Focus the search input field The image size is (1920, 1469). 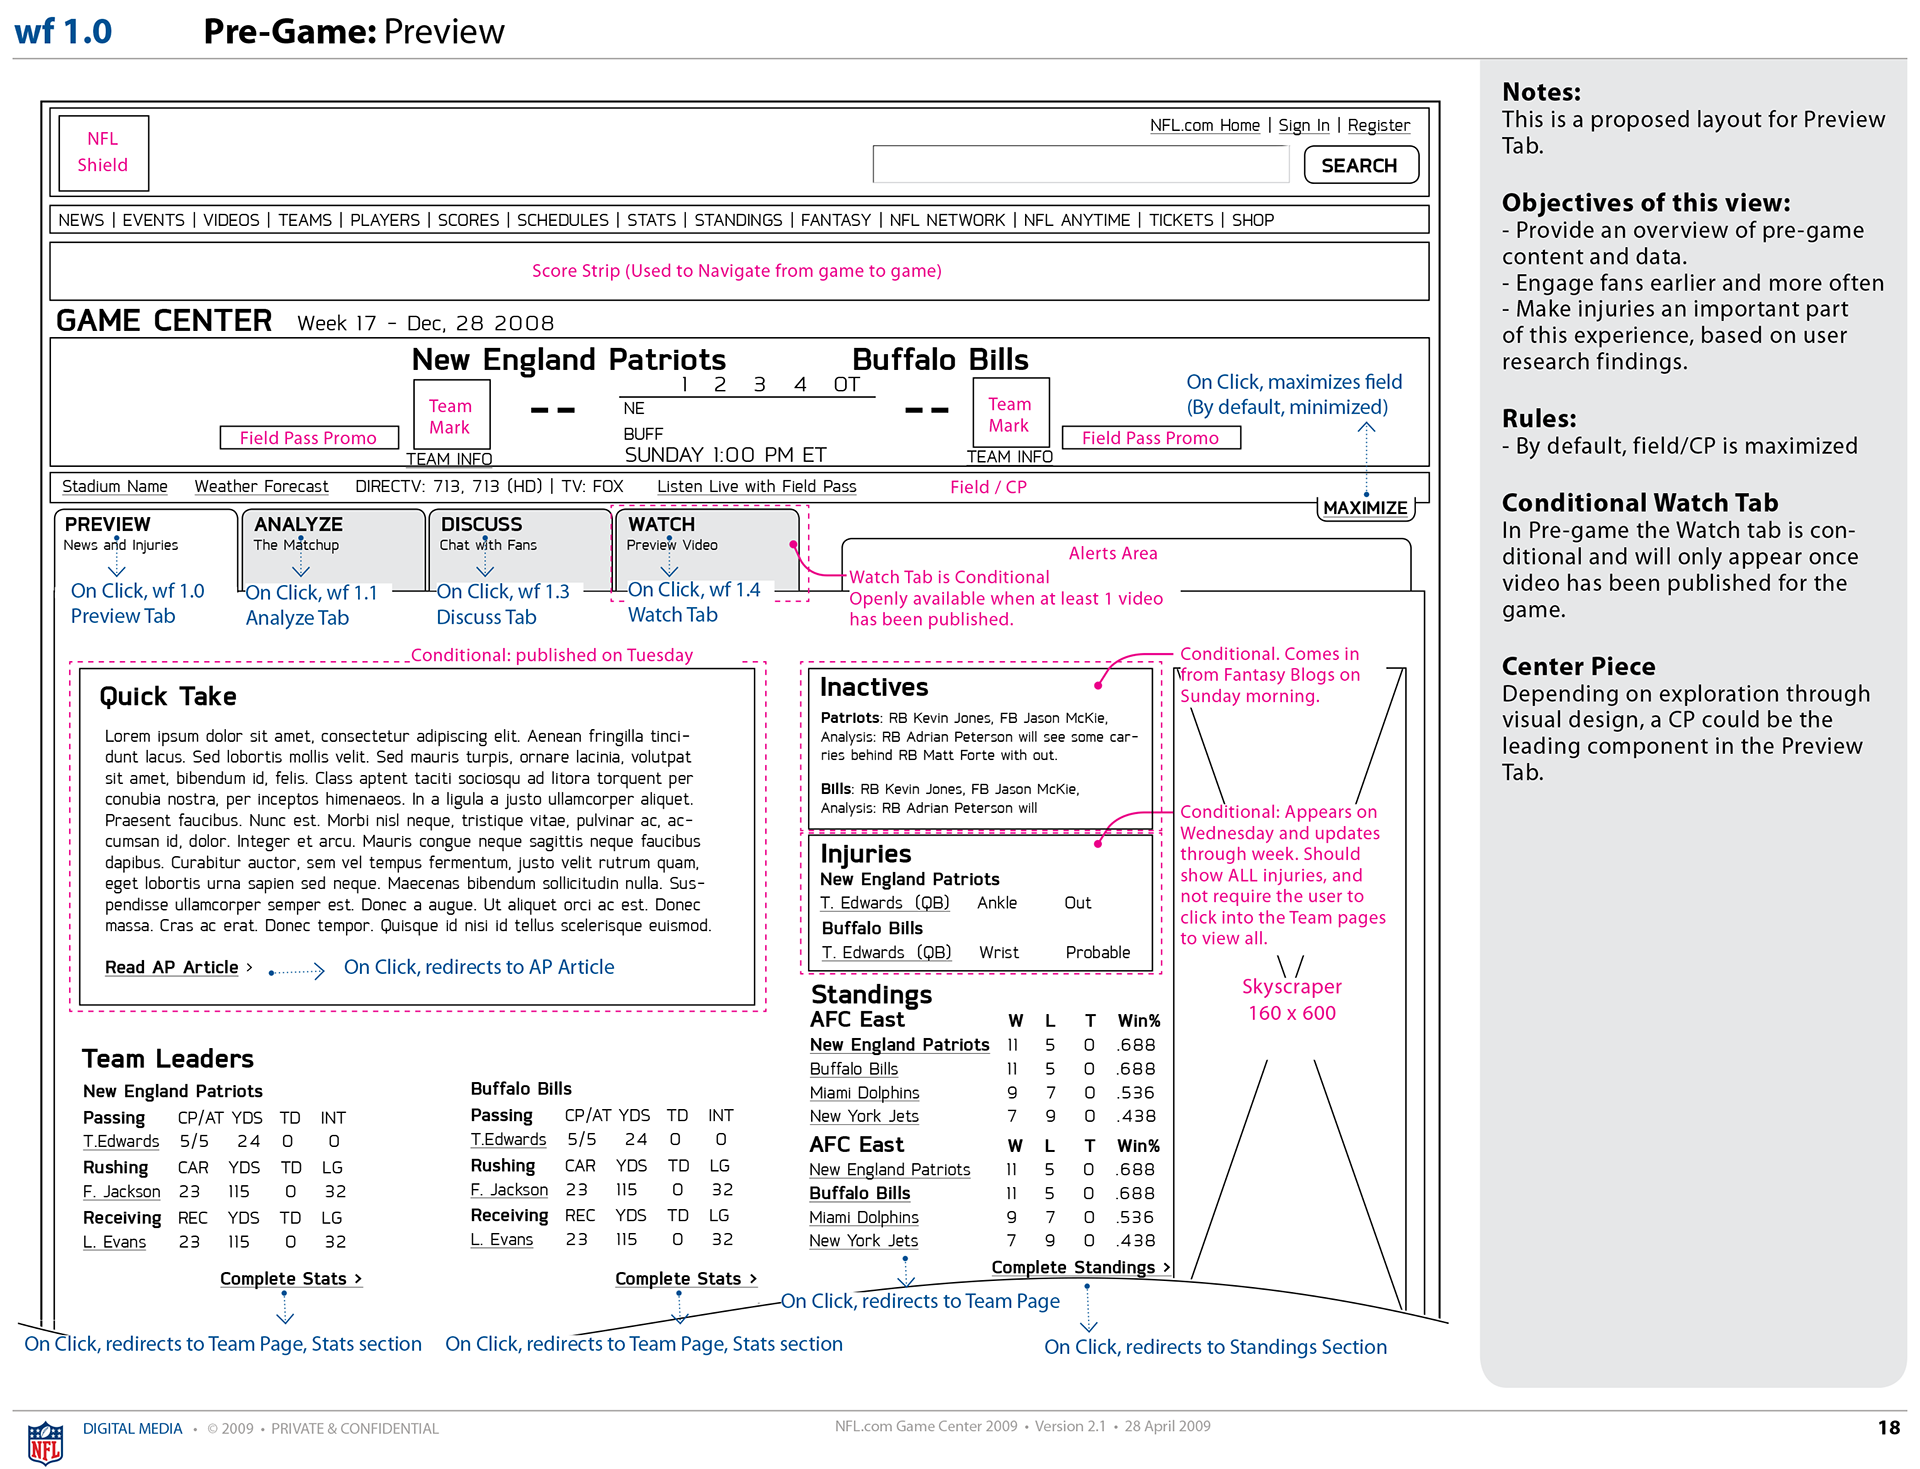1081,165
